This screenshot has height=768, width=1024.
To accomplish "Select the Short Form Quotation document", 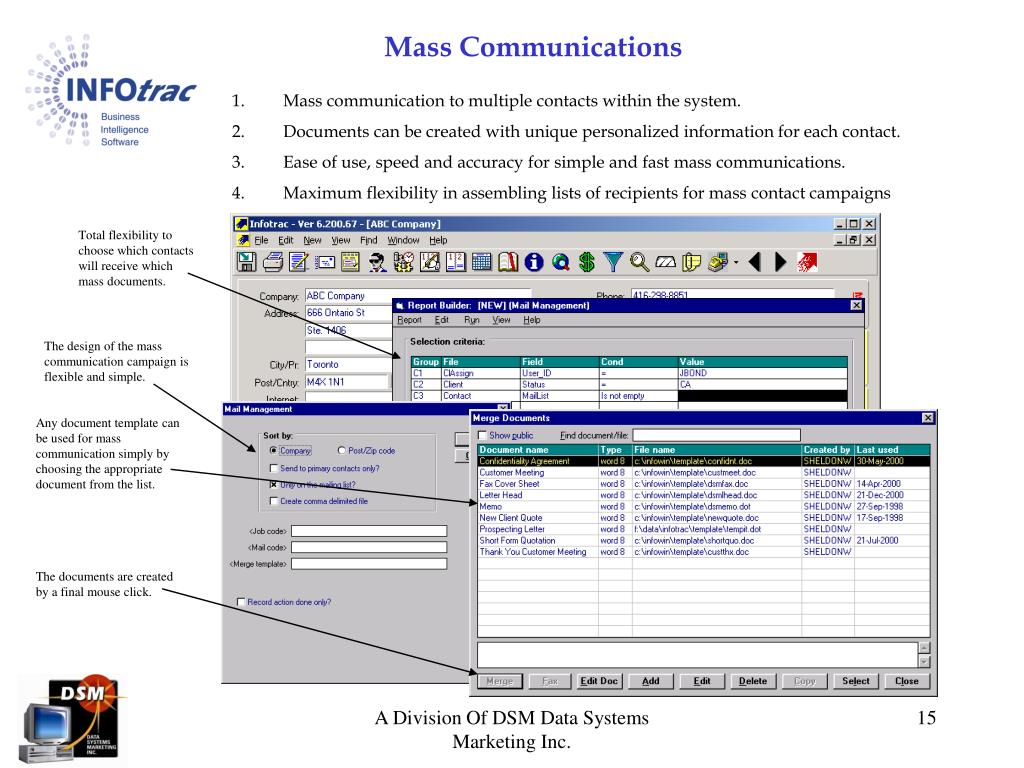I will coord(704,541).
